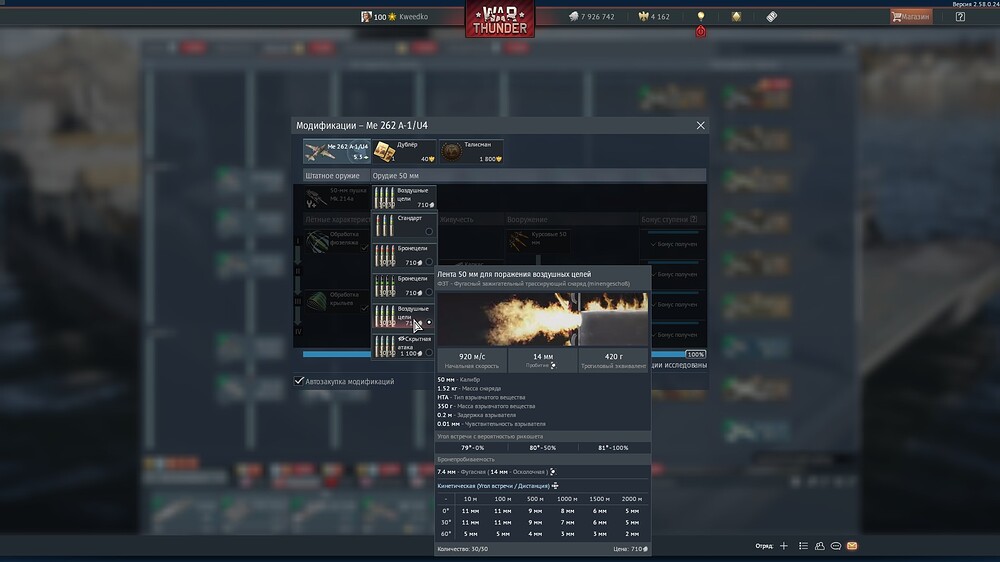The height and width of the screenshot is (562, 1000).
Task: Open the contacts friends icon
Action: pos(820,546)
